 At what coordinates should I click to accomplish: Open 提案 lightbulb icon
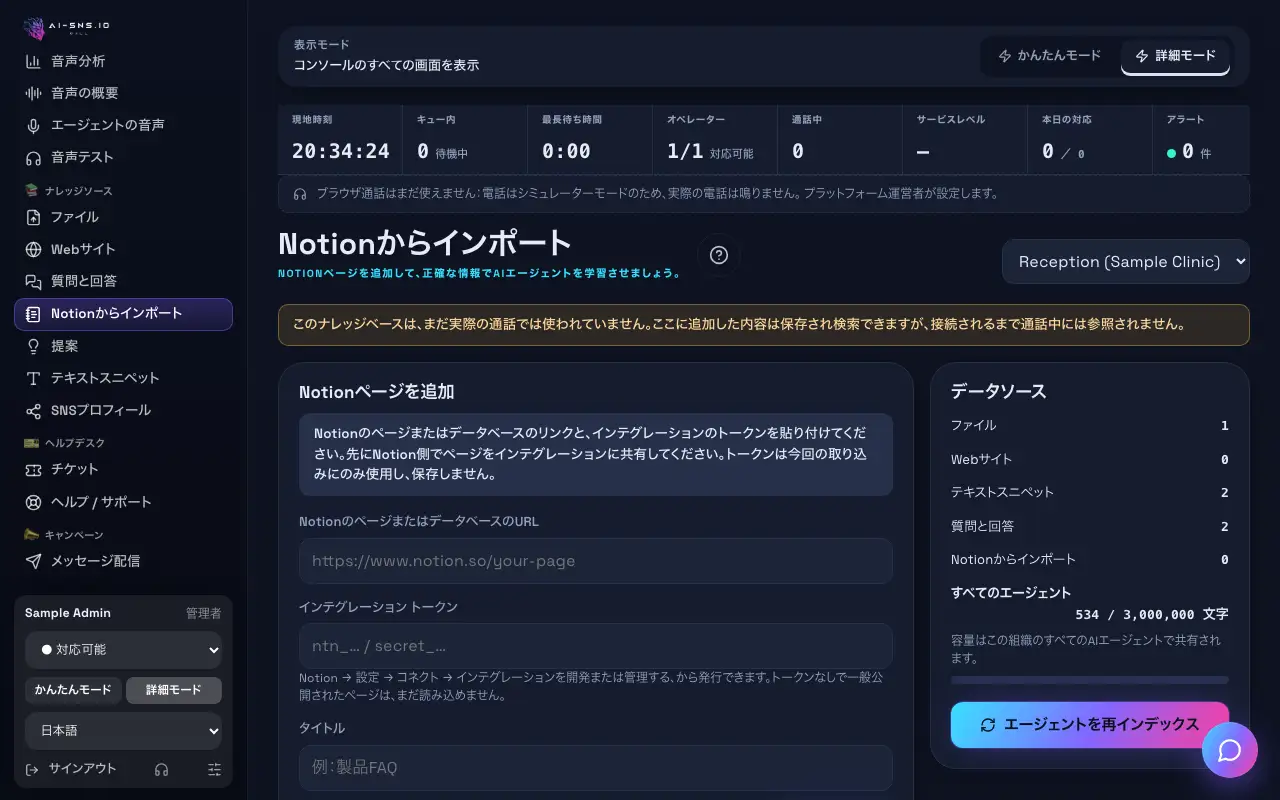coord(33,346)
